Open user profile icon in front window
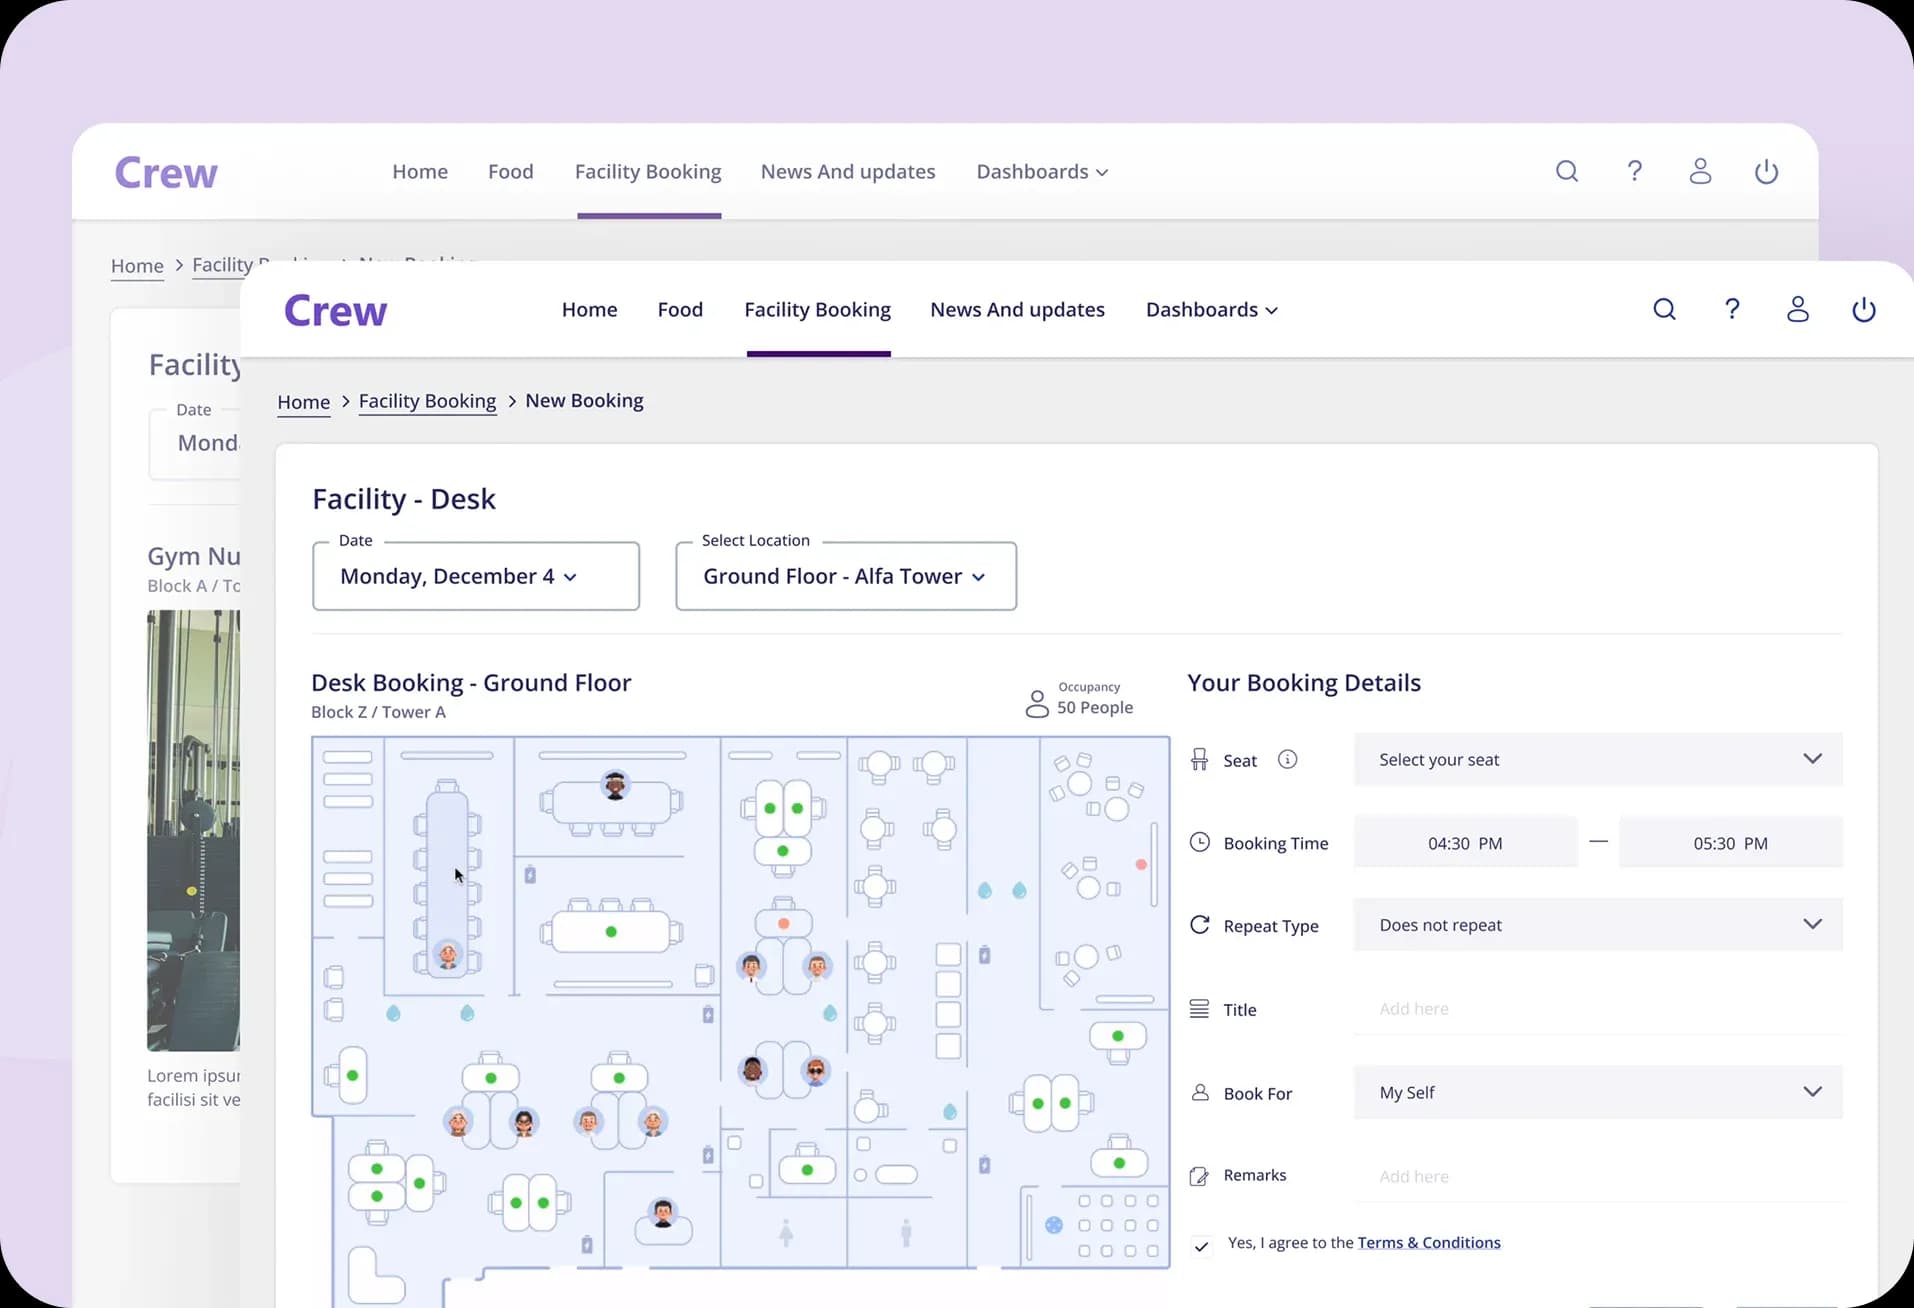The width and height of the screenshot is (1914, 1308). coord(1798,310)
